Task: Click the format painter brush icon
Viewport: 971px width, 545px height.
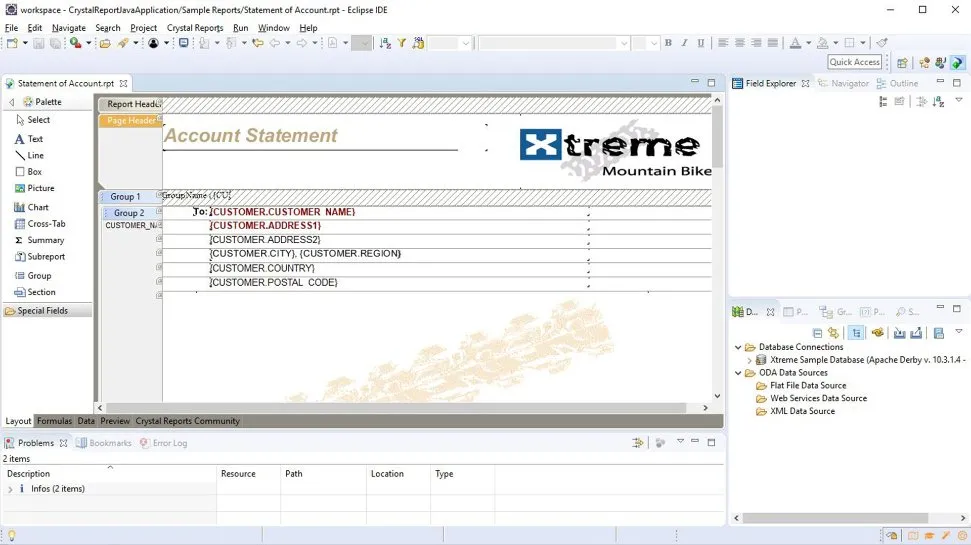Action: tap(882, 43)
